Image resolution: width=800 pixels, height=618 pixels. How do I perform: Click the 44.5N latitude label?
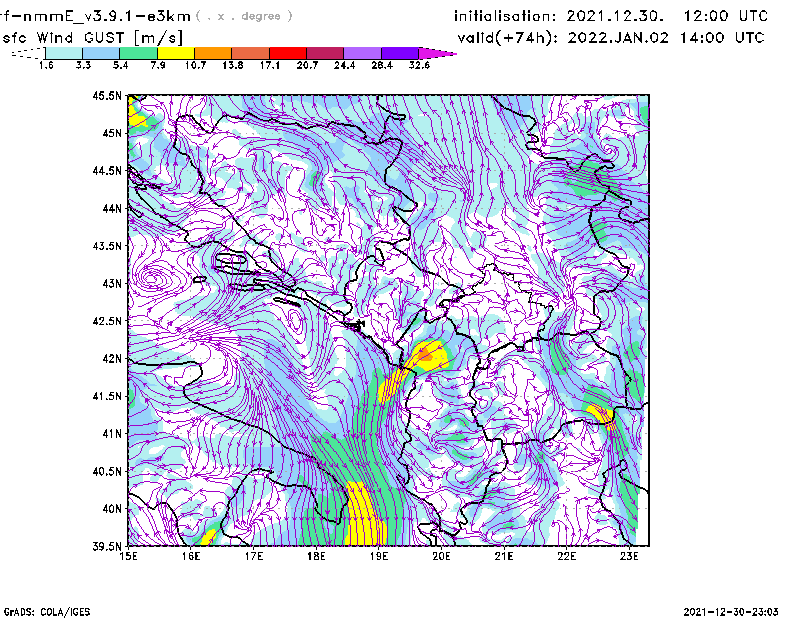pos(107,170)
